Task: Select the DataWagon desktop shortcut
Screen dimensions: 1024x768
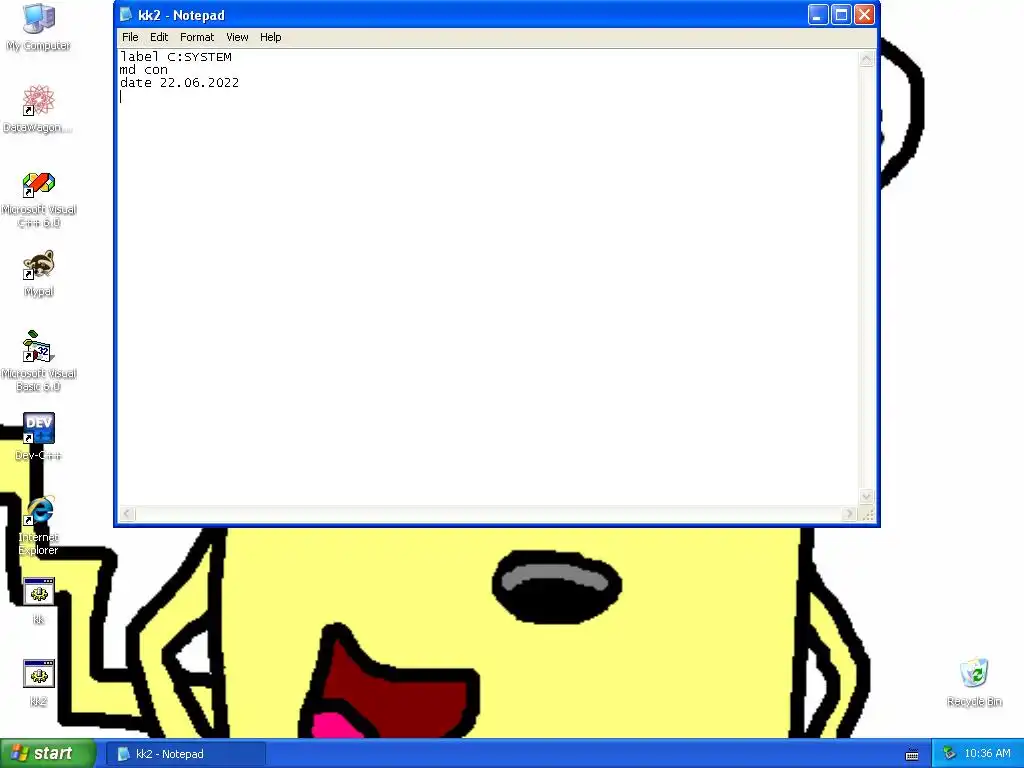Action: pos(38,109)
